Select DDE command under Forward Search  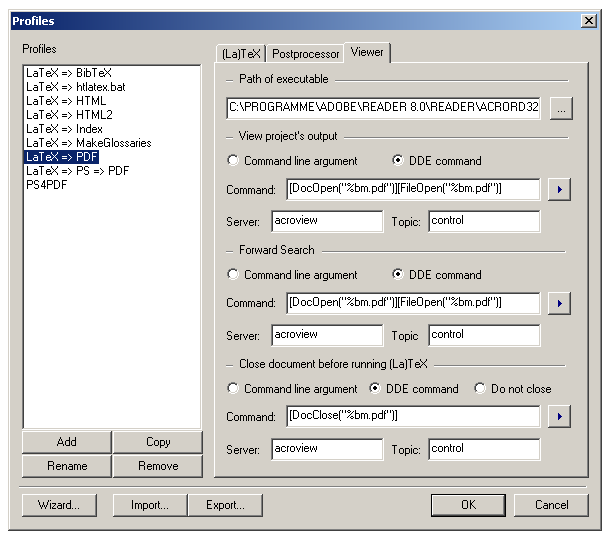[399, 275]
